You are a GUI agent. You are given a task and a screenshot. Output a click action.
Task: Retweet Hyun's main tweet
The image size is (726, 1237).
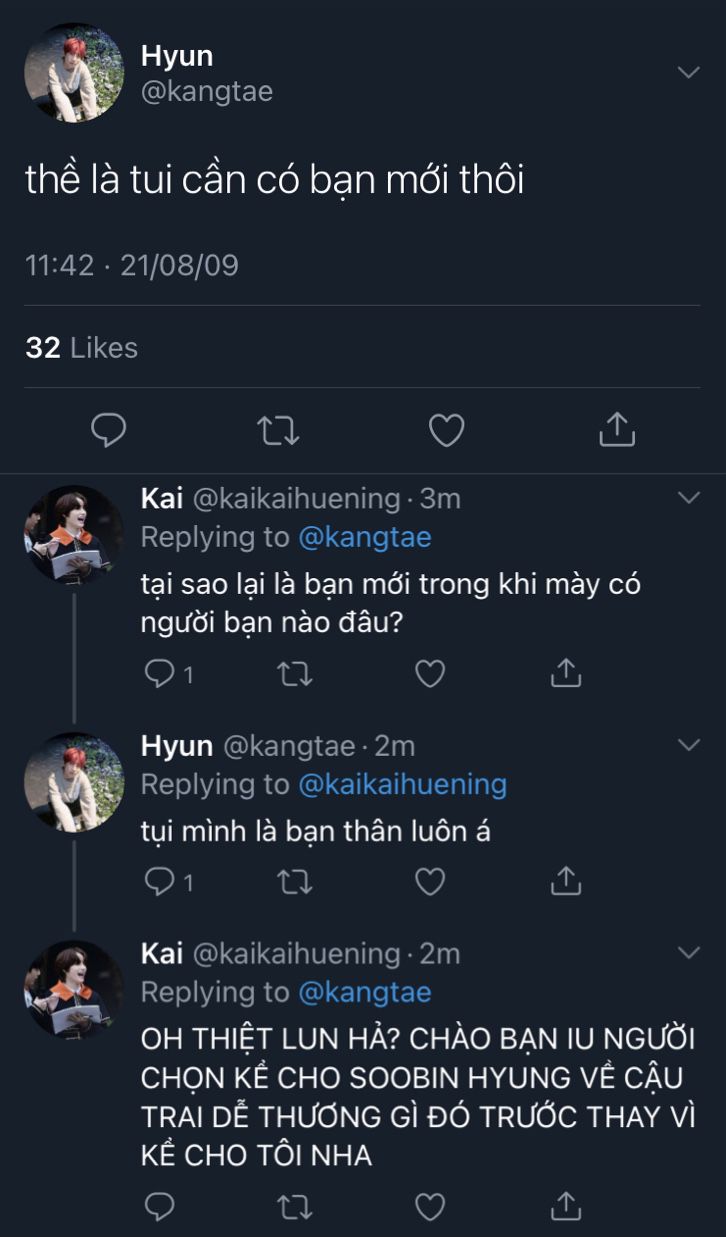tap(278, 430)
